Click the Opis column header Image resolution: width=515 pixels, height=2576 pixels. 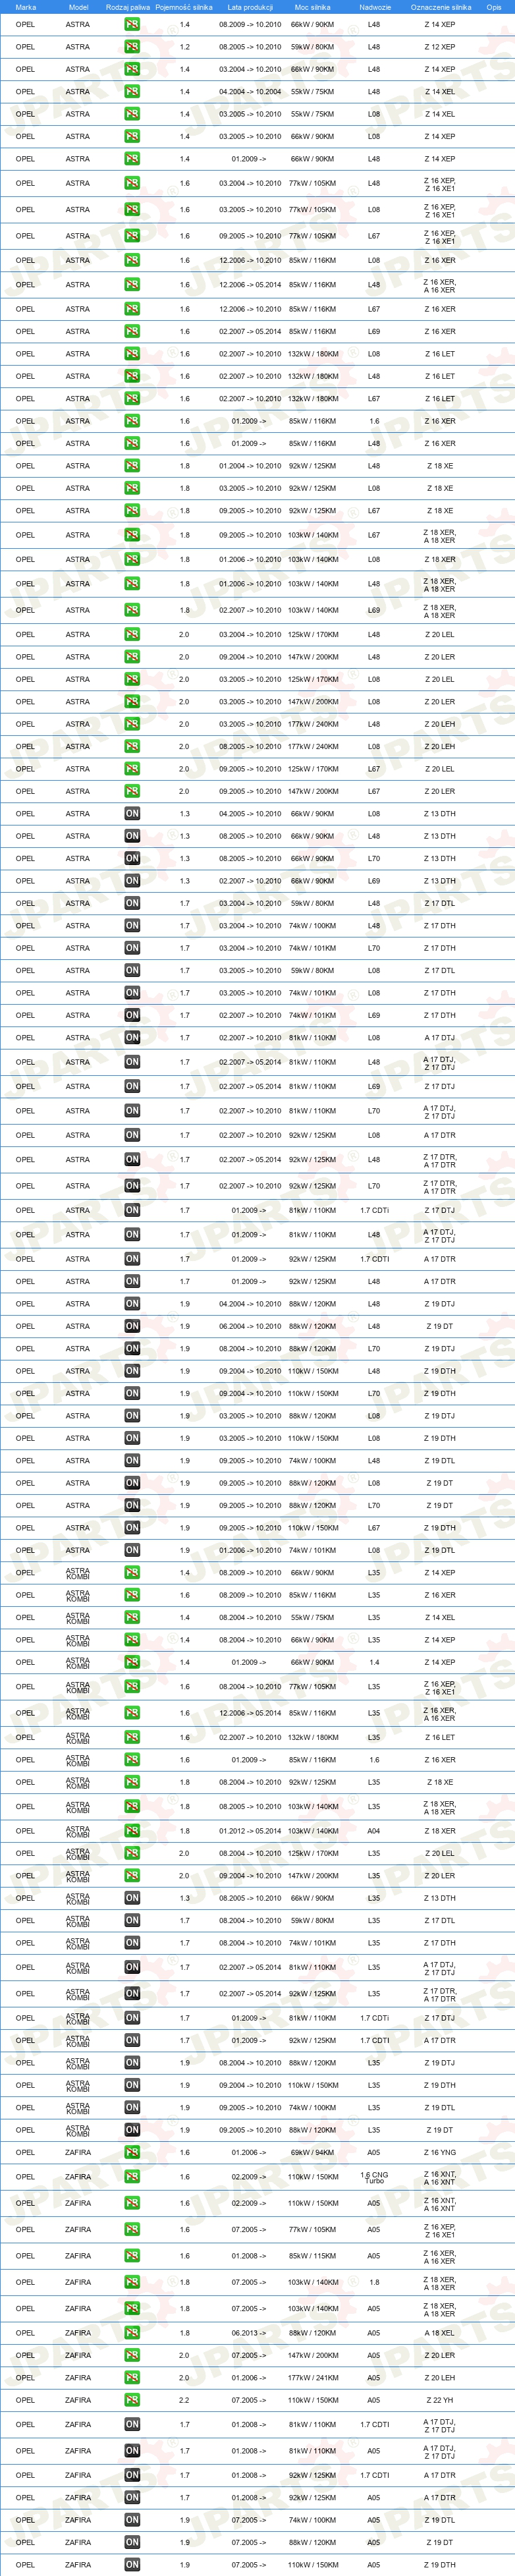coord(494,7)
